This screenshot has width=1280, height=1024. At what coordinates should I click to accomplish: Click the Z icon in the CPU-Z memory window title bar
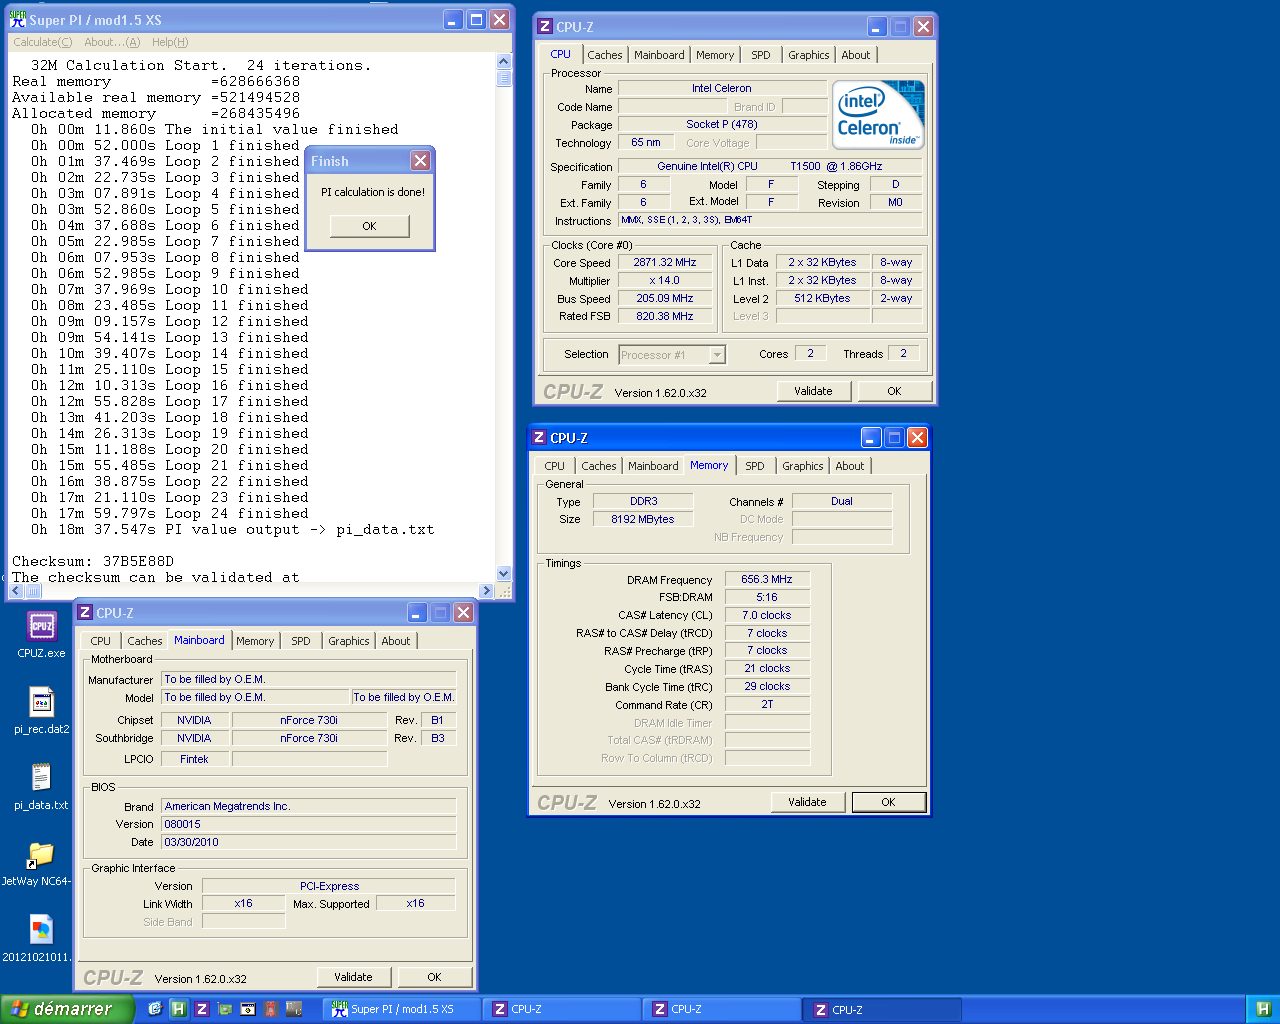tap(539, 437)
